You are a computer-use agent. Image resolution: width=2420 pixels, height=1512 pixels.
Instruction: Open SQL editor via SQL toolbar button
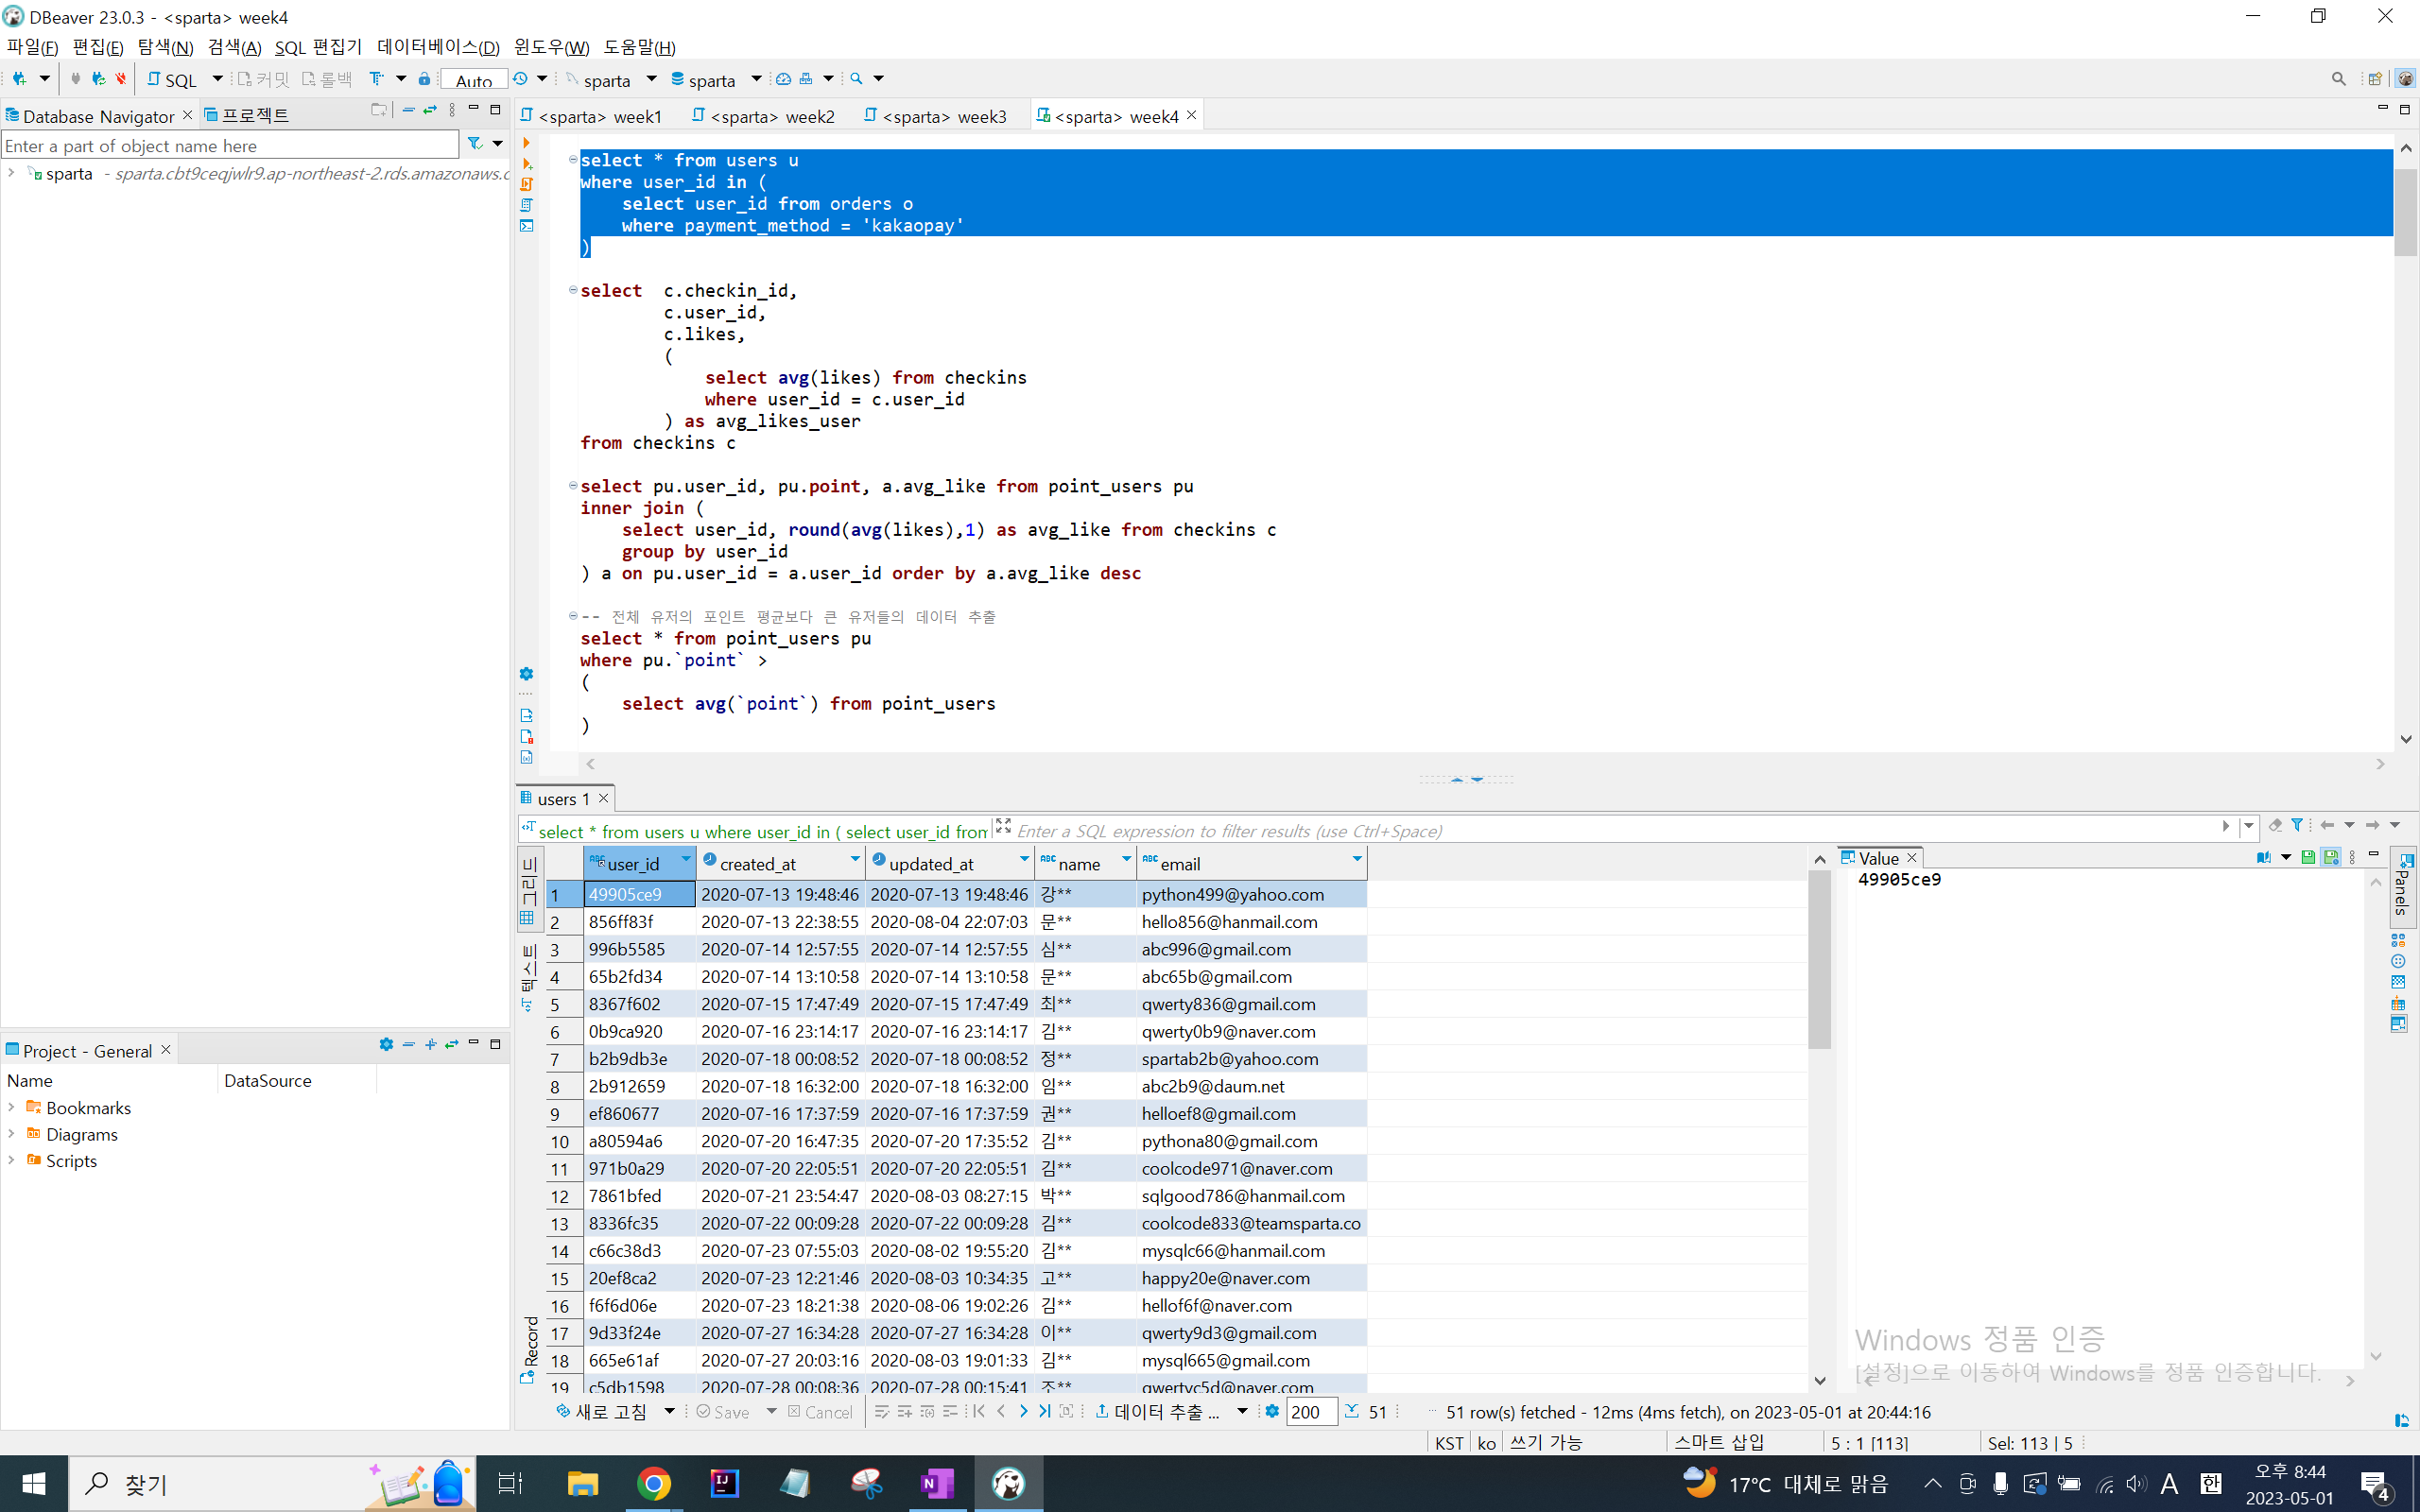[172, 79]
